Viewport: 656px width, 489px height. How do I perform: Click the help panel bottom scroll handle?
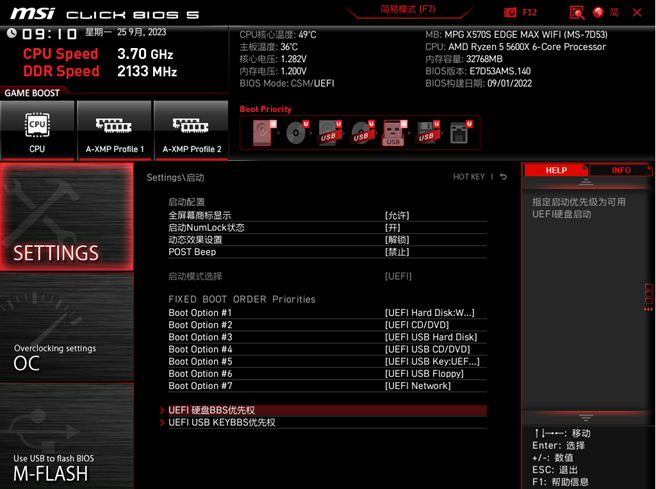(x=586, y=417)
